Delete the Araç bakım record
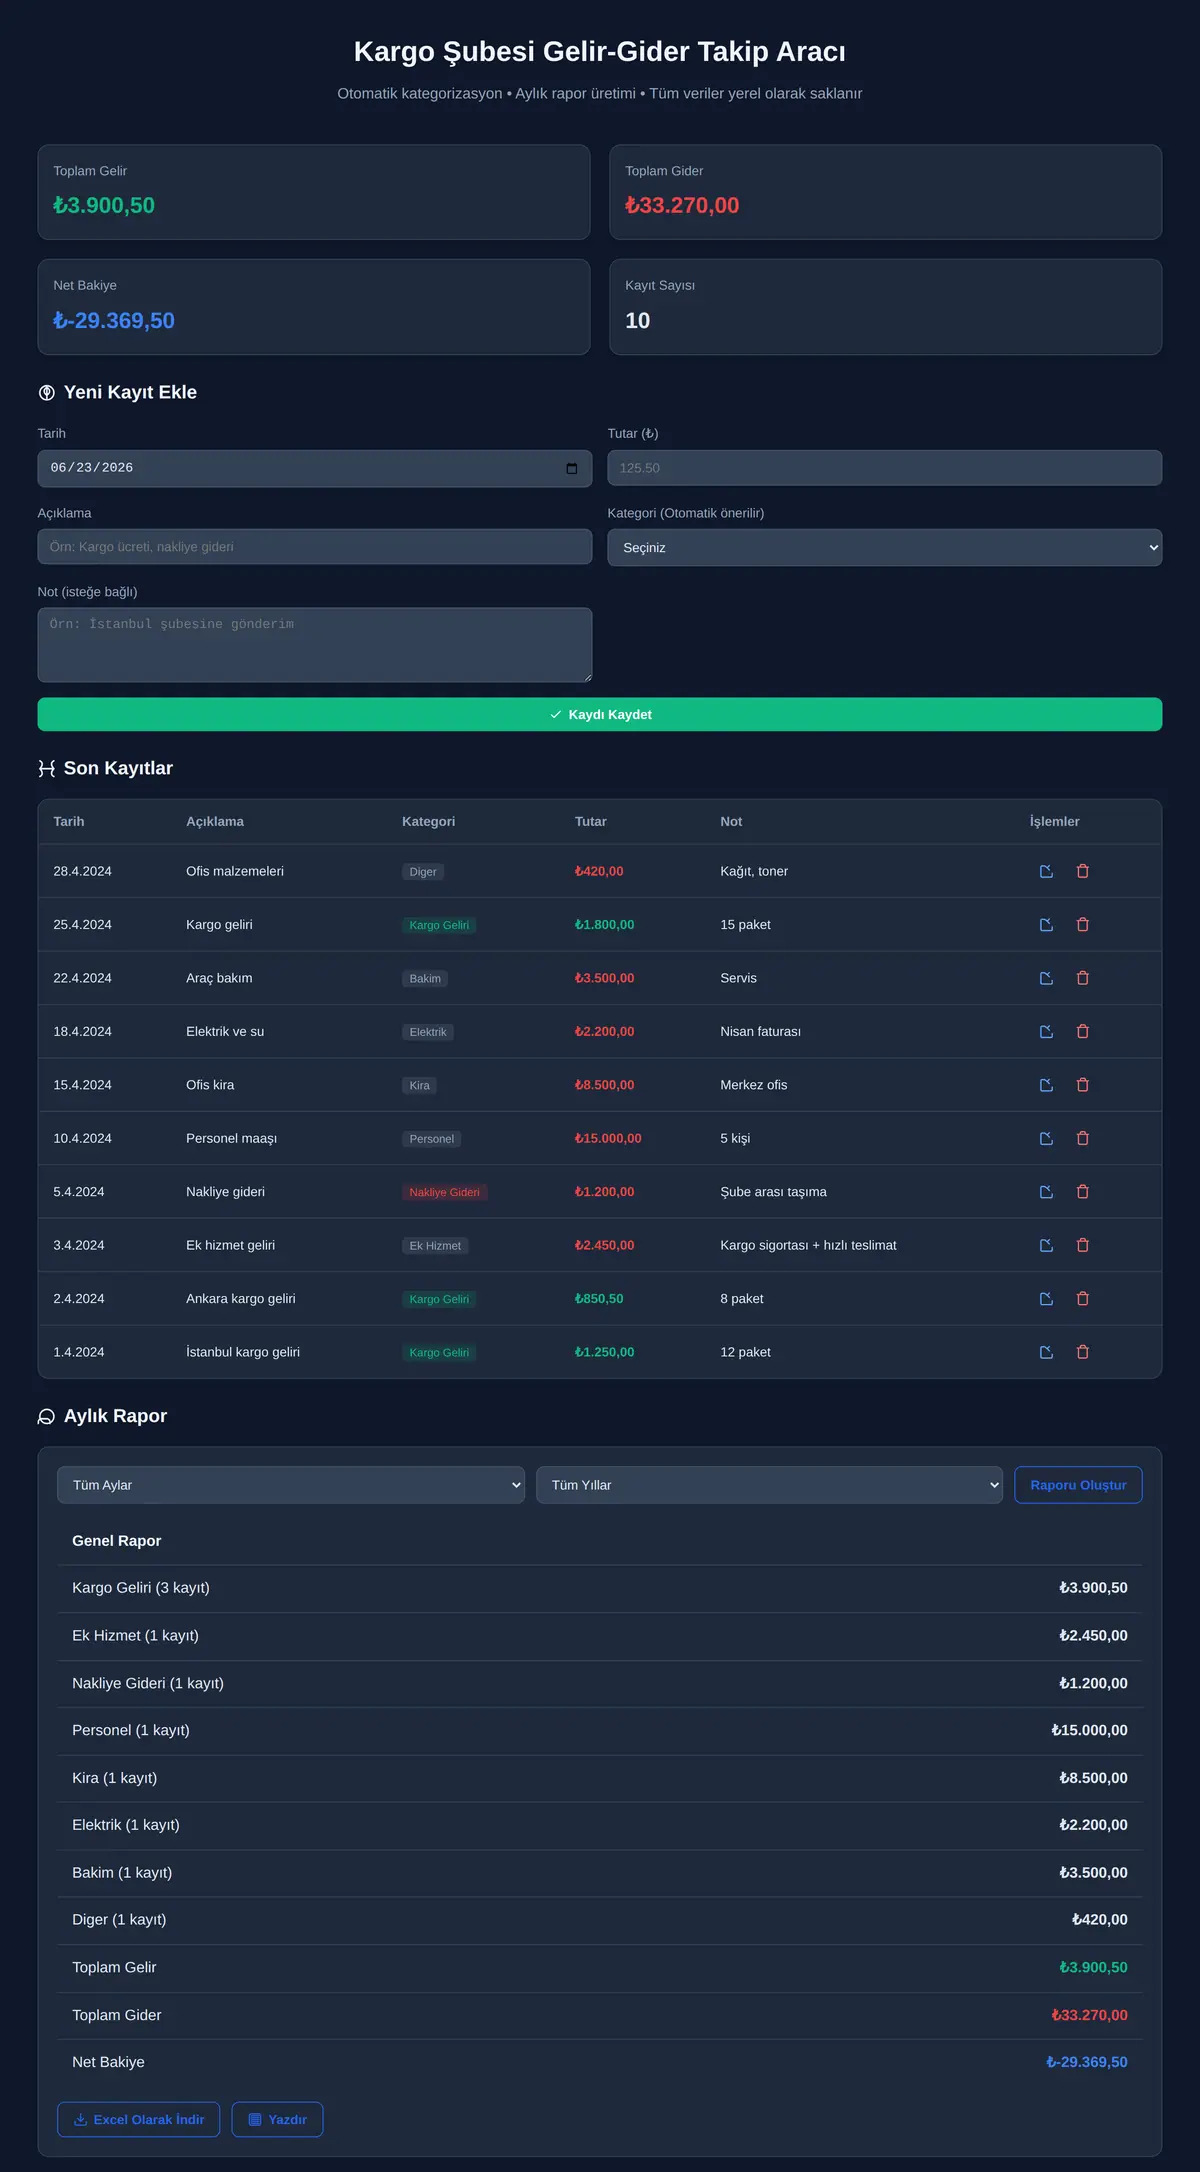The width and height of the screenshot is (1200, 2172). pyautogui.click(x=1082, y=978)
